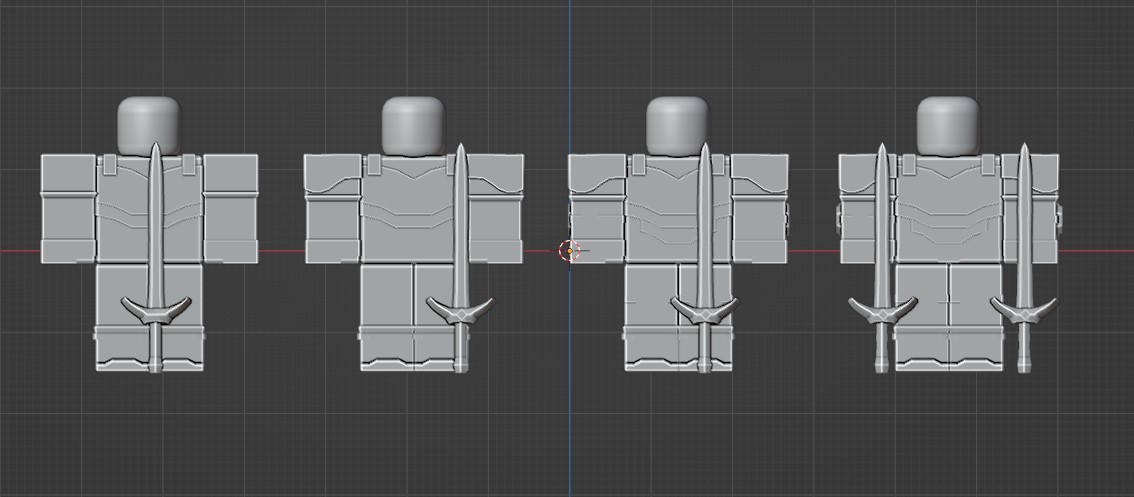Select the legs of the dual-sword figure

[x=949, y=318]
